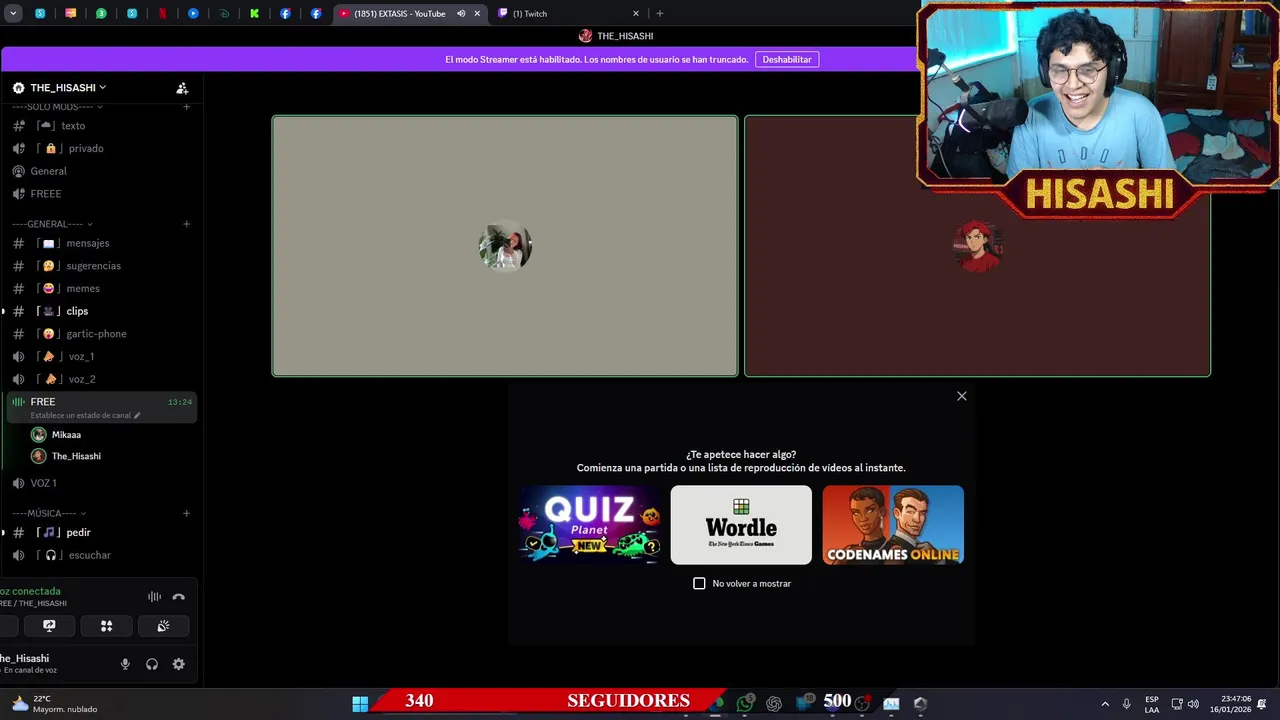This screenshot has width=1280, height=720.
Task: Open the taskbar volume control
Action: pos(1193,704)
